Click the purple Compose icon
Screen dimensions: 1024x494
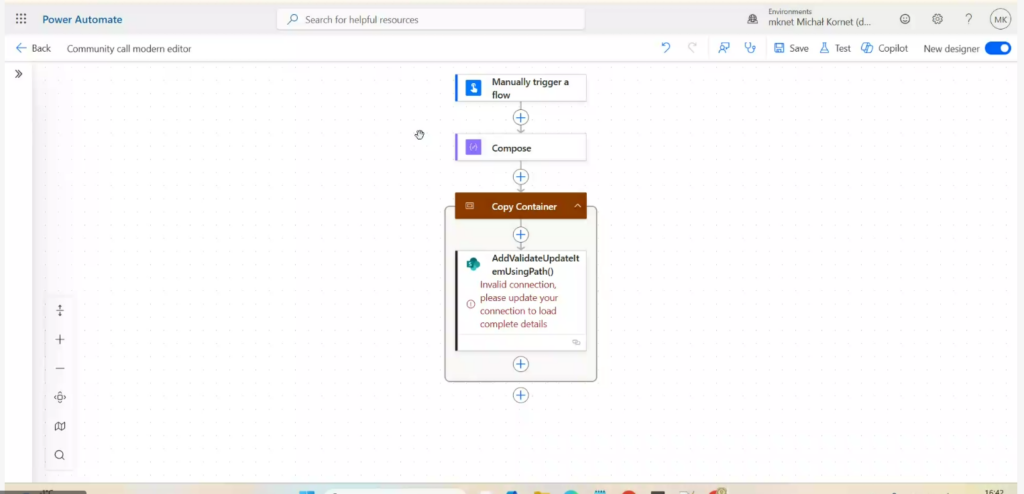[x=473, y=148]
